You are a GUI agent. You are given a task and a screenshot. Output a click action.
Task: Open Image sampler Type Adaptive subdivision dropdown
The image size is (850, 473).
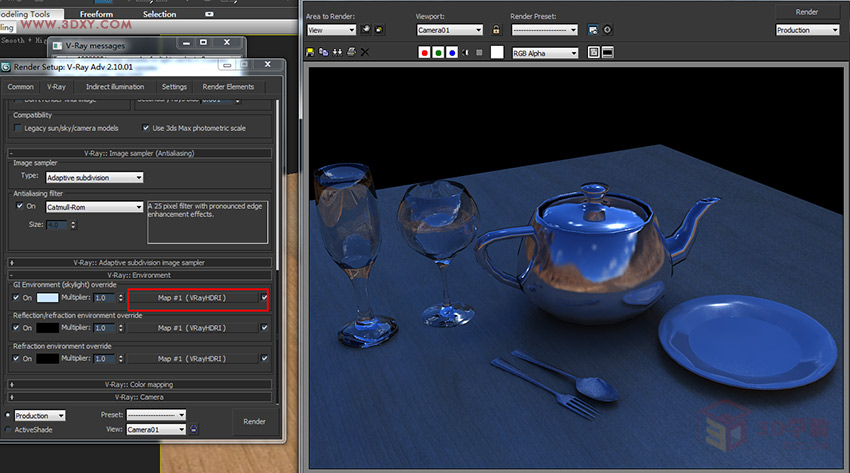(x=94, y=177)
